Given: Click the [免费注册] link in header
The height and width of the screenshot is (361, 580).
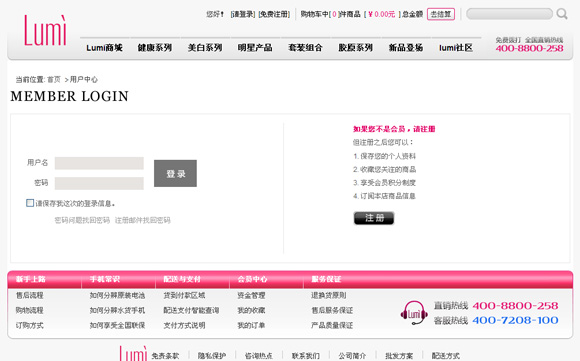Looking at the screenshot, I should point(274,14).
